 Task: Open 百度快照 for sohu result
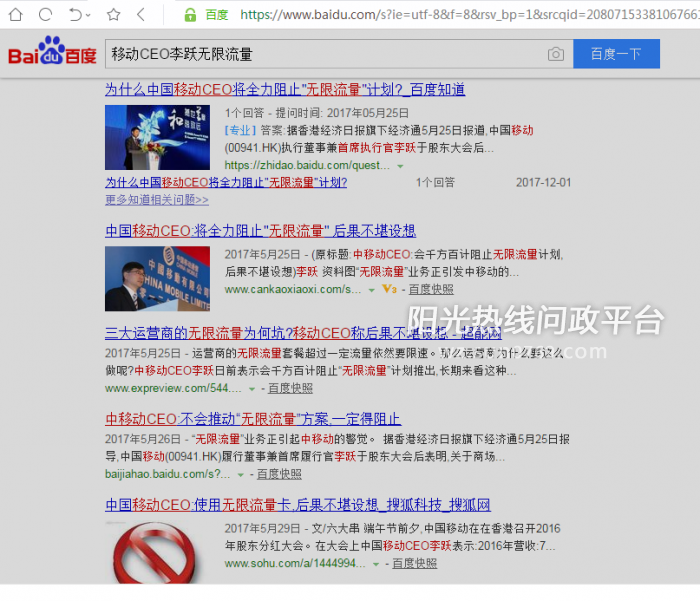click(414, 563)
